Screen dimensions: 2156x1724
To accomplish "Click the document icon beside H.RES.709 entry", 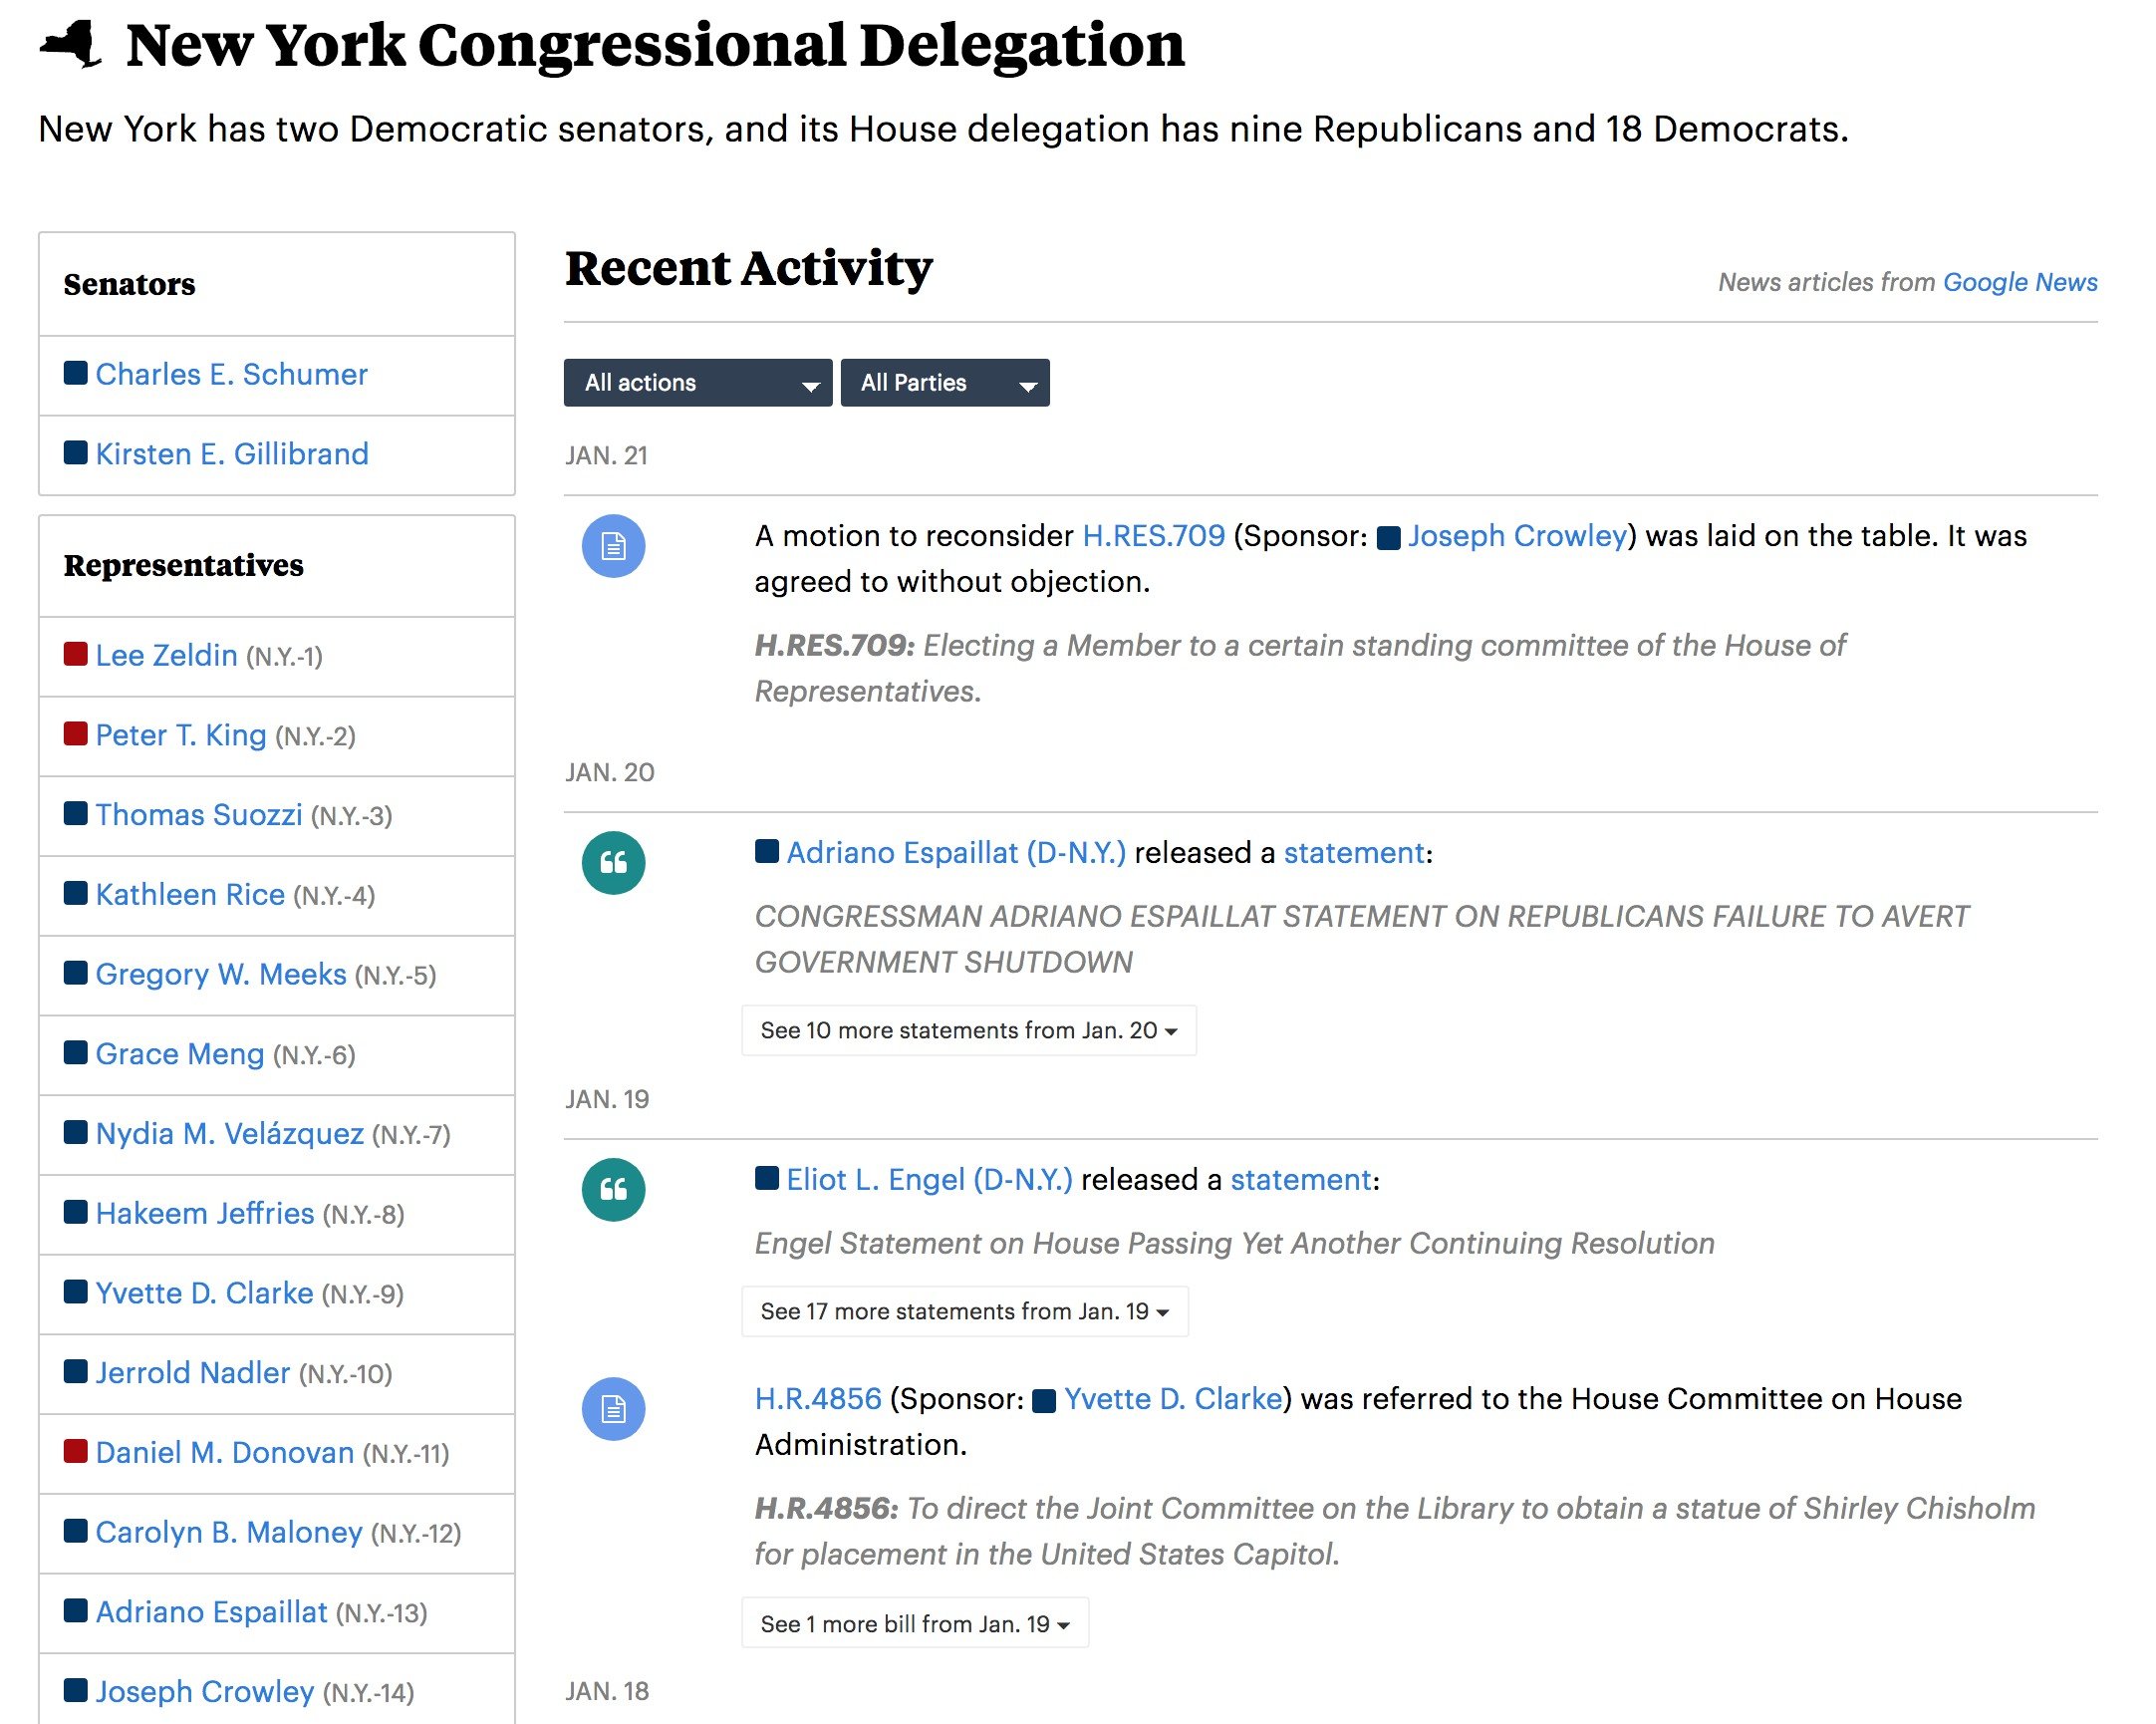I will pos(613,546).
